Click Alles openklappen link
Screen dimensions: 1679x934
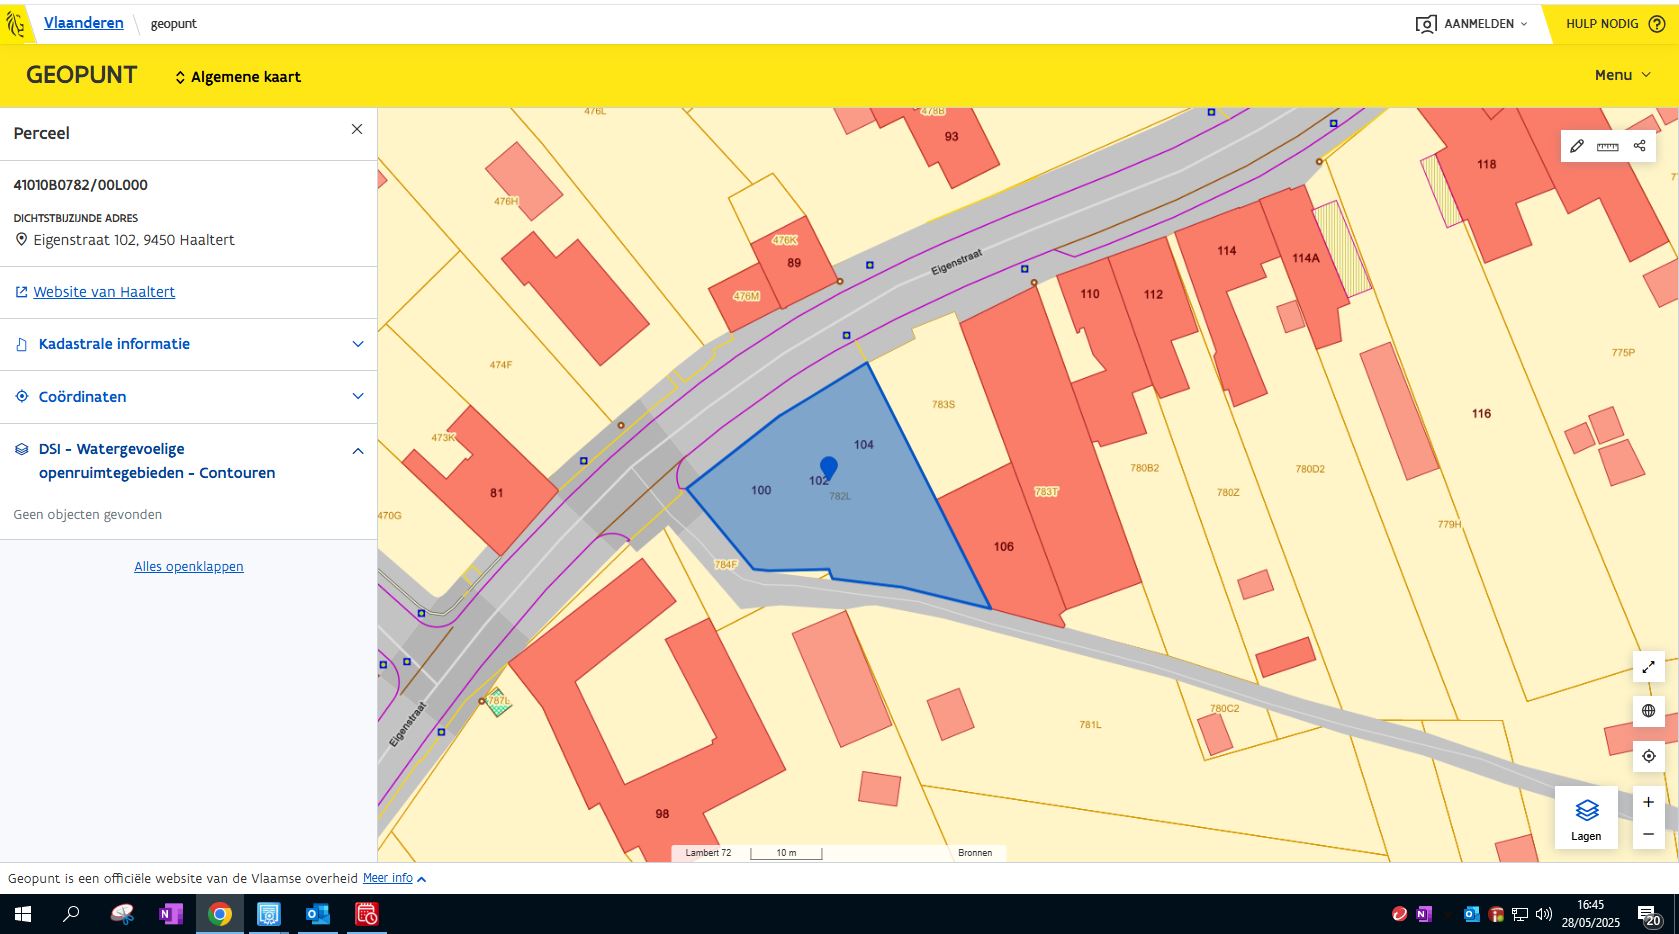pos(189,567)
